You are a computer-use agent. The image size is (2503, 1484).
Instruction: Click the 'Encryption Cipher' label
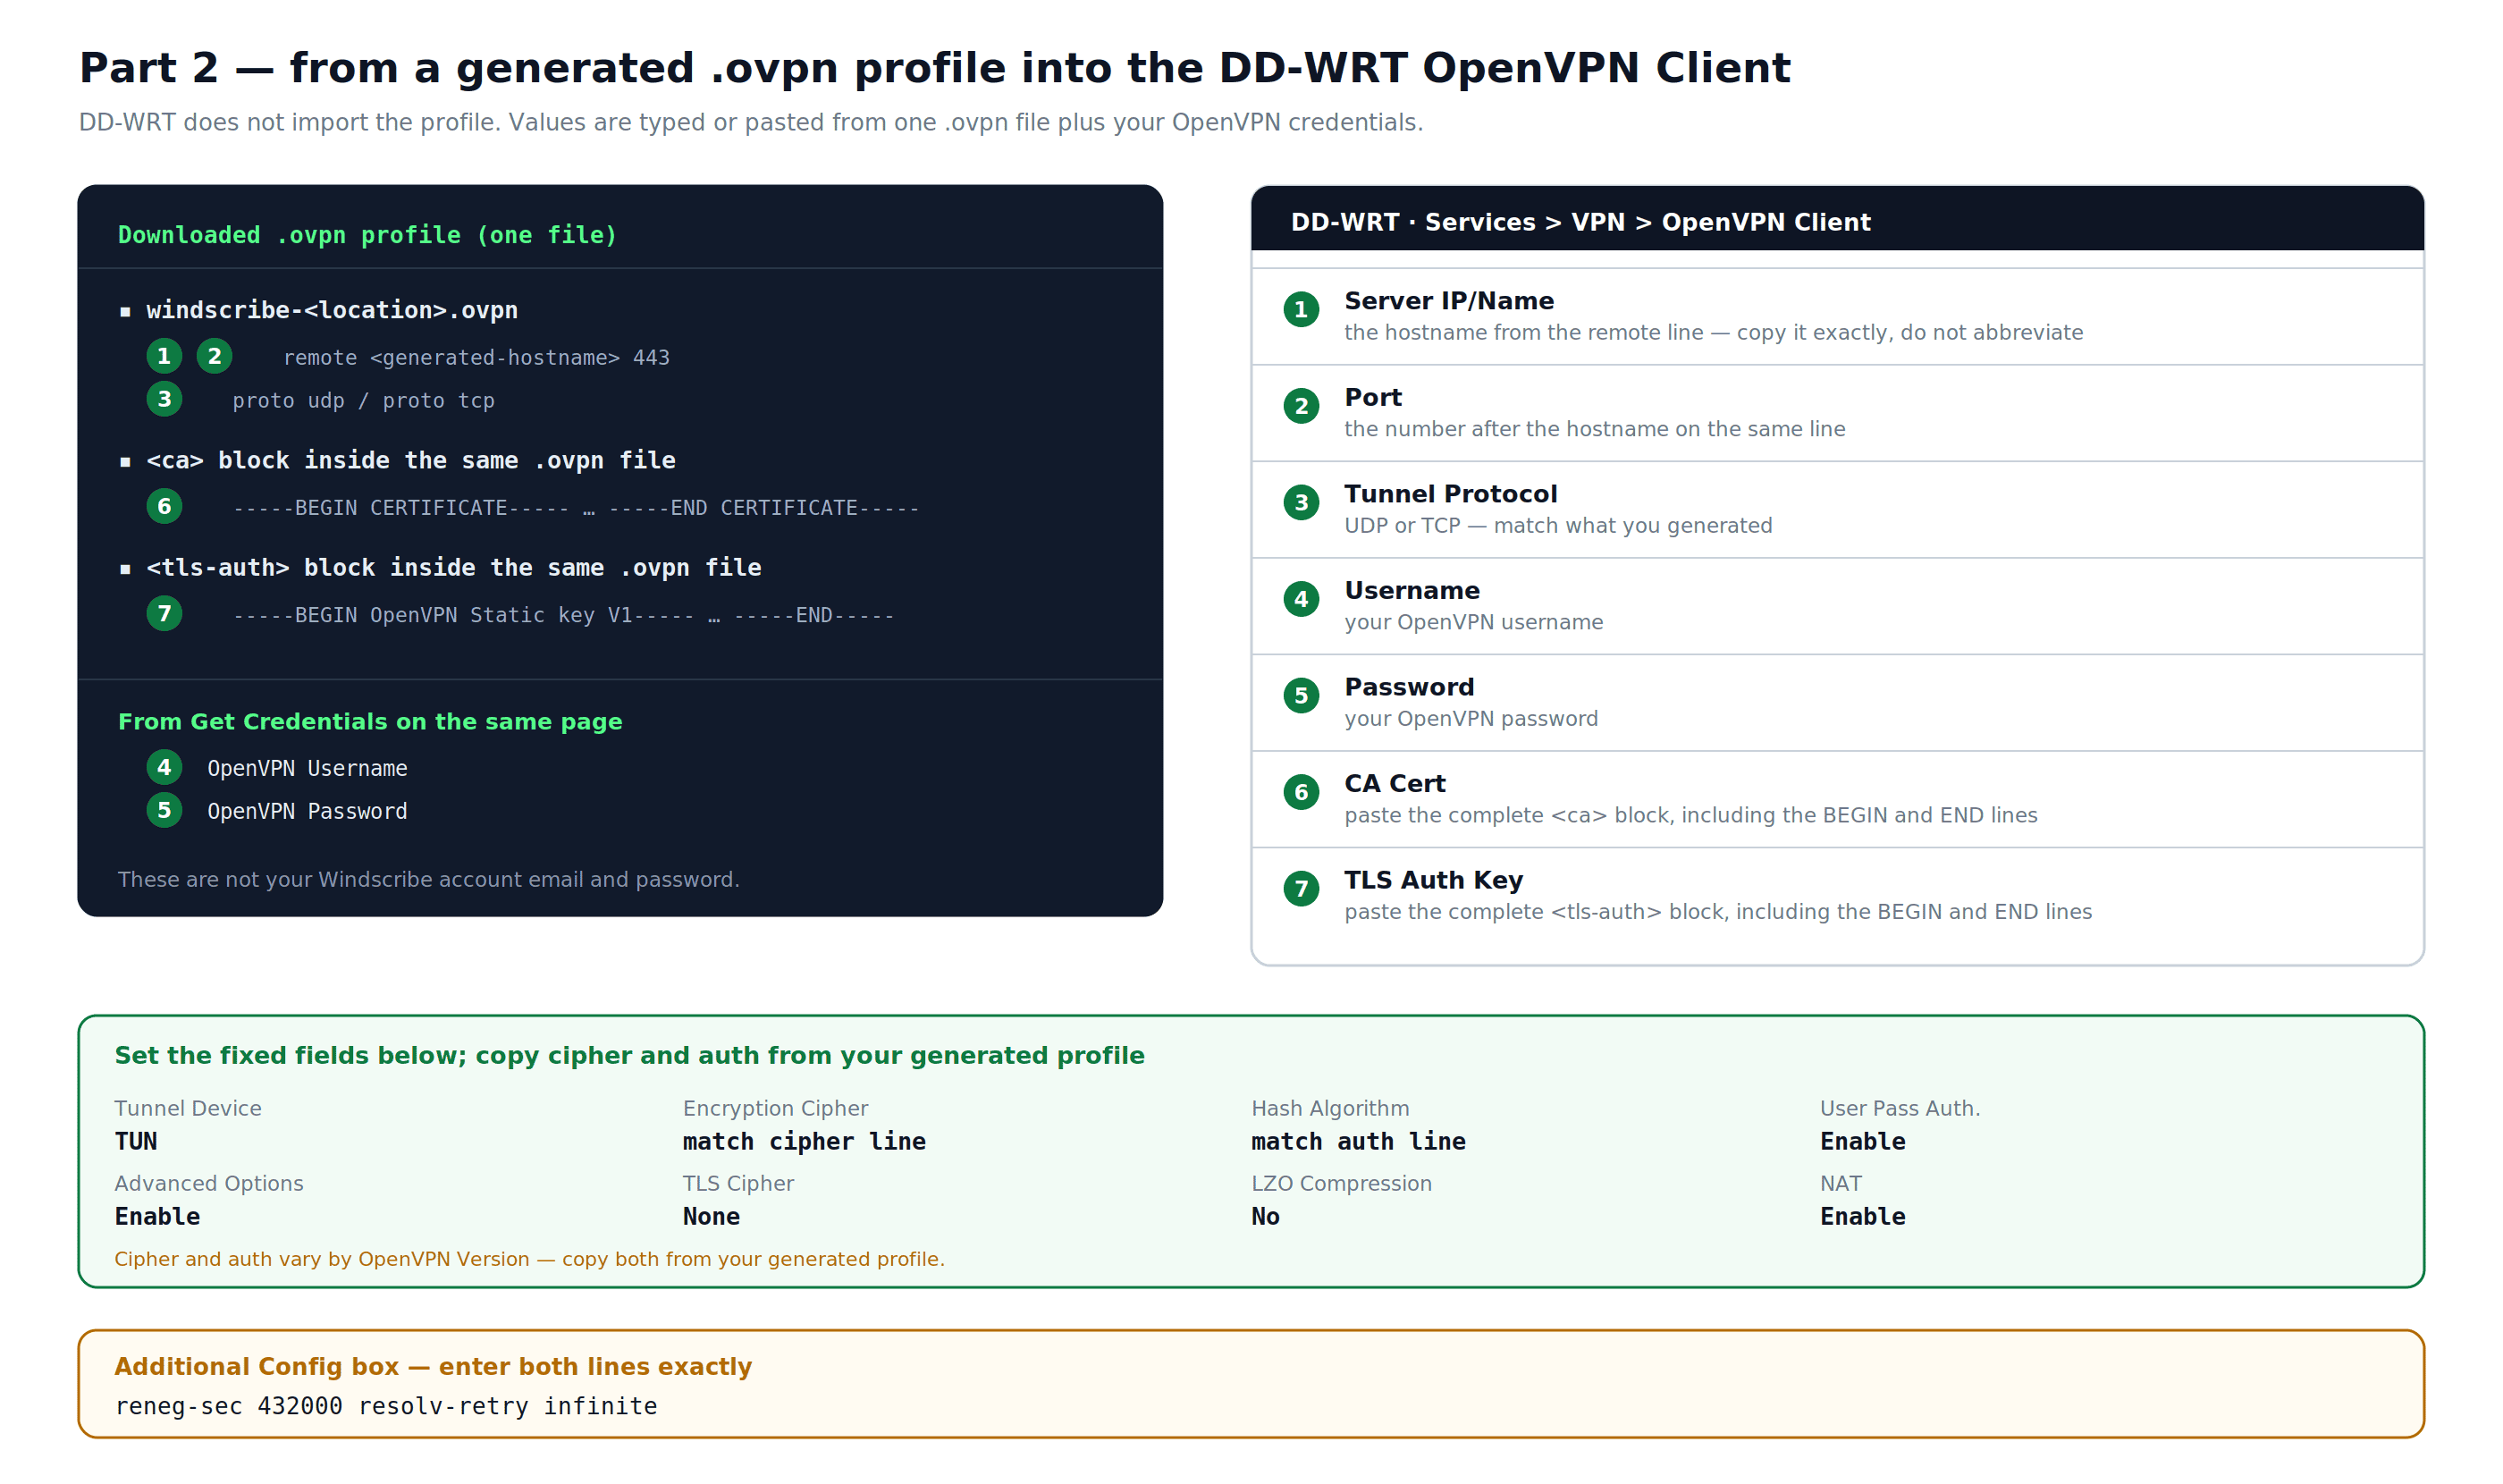click(775, 1108)
